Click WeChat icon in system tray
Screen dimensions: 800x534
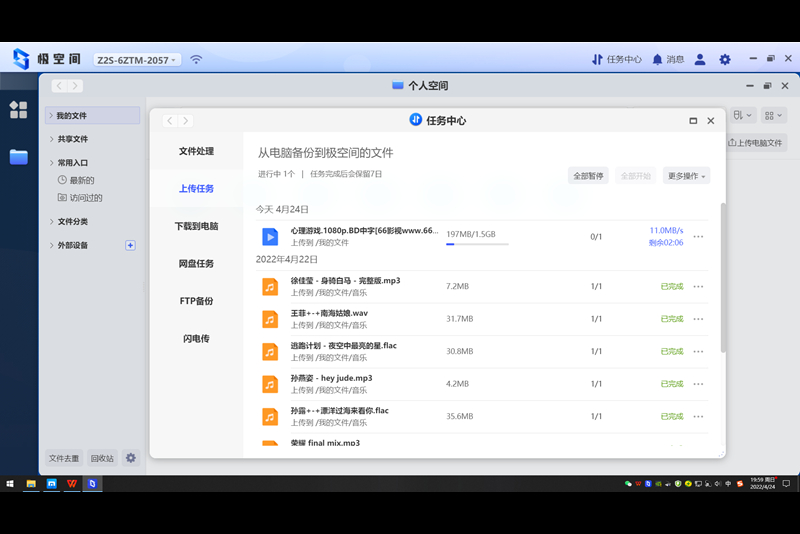point(628,484)
